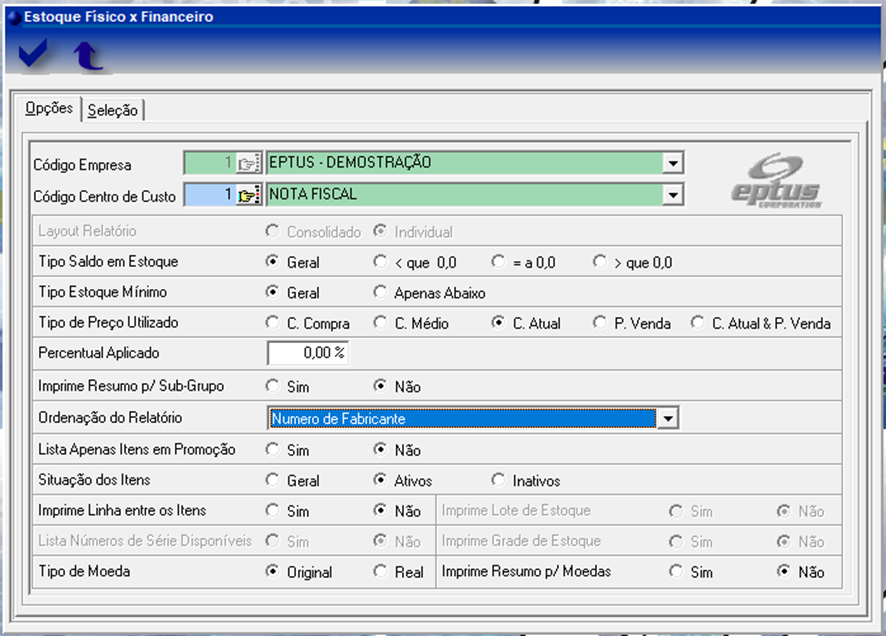Expand the EPTUS - DEMONSTRAÇÃO company dropdown
Image resolution: width=886 pixels, height=636 pixels.
click(674, 163)
